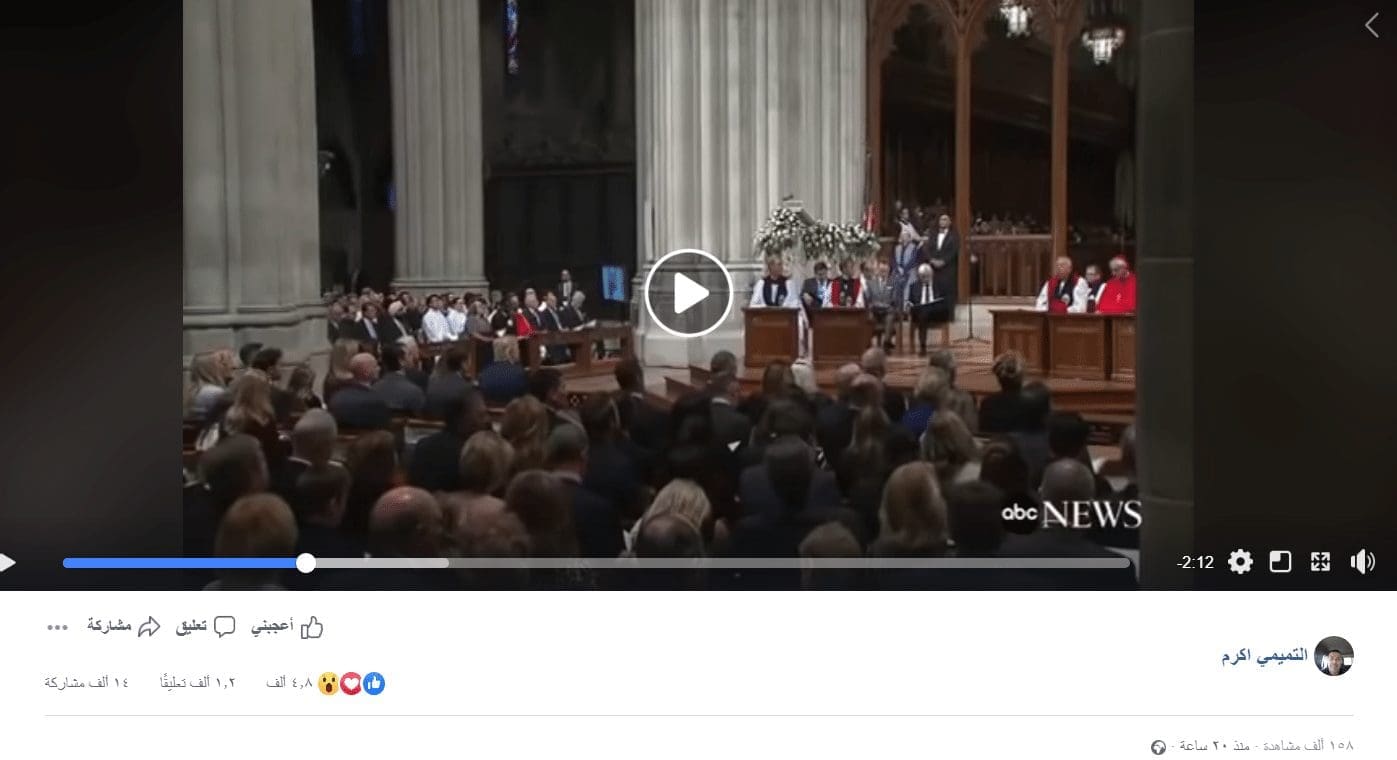Open the video settings gear
Screen dimensions: 1397x760
1240,562
